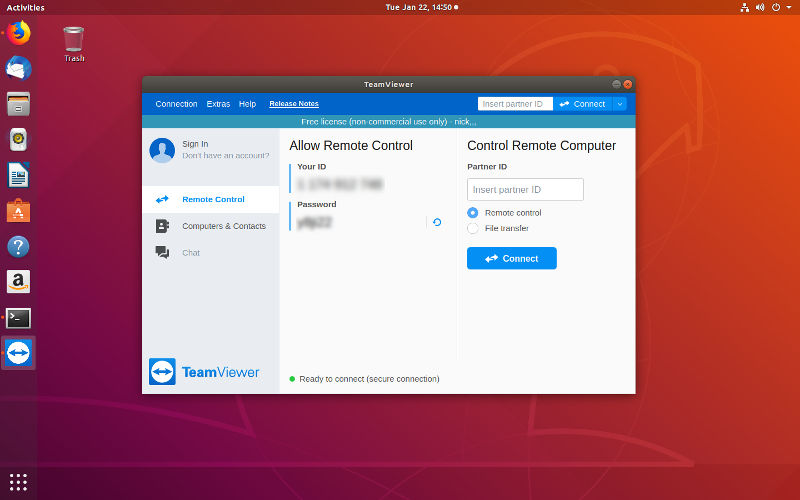Click the Chat bubbles icon
This screenshot has height=500, width=800.
point(162,253)
